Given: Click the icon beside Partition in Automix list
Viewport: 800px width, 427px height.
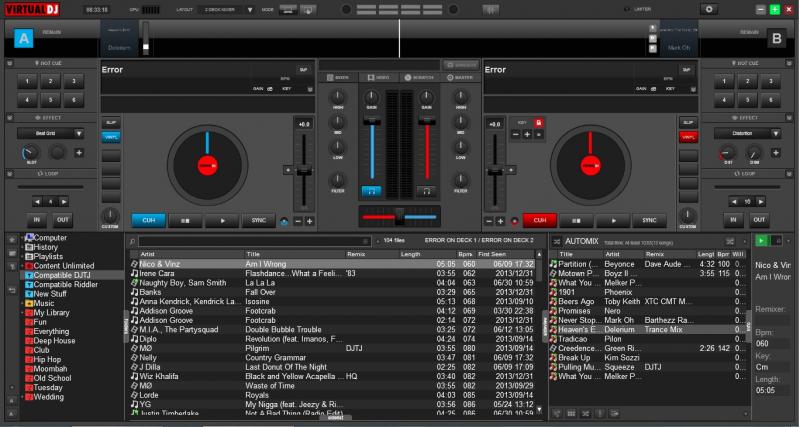Looking at the screenshot, I should (x=554, y=264).
